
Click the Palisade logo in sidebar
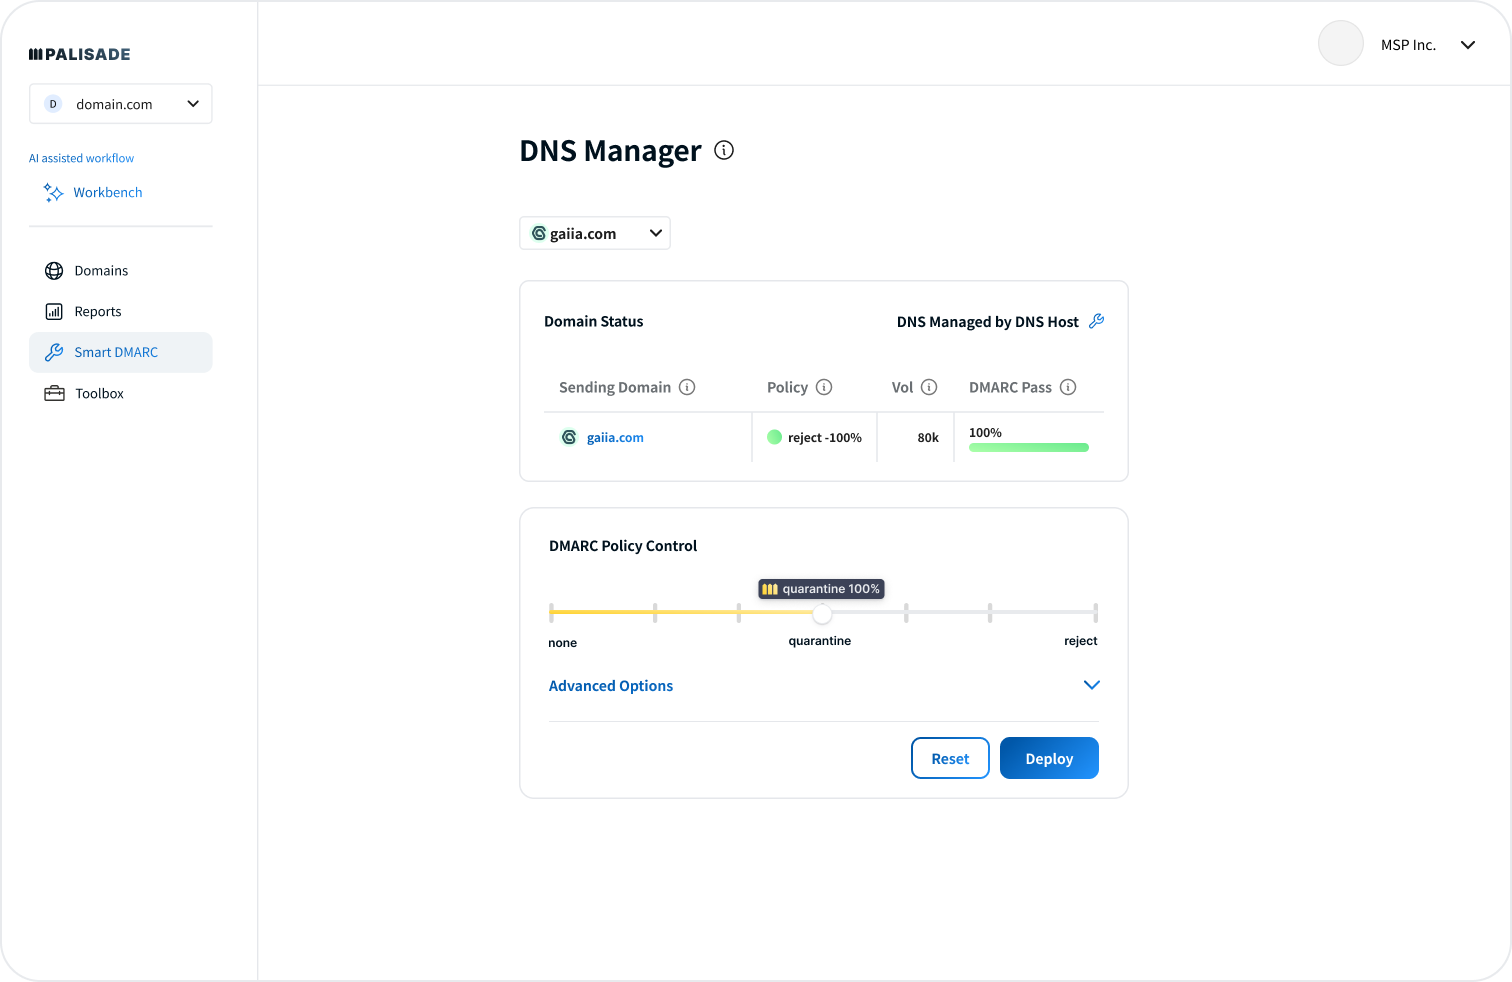80,54
